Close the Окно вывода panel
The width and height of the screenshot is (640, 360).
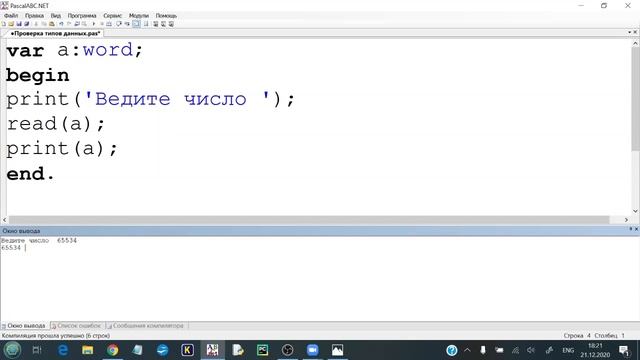click(636, 229)
